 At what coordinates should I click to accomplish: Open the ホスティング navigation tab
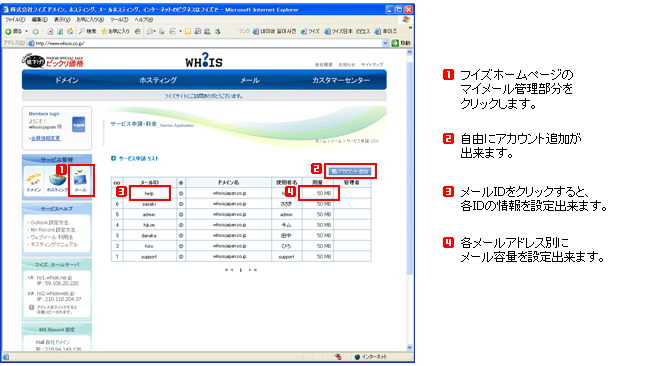point(158,80)
